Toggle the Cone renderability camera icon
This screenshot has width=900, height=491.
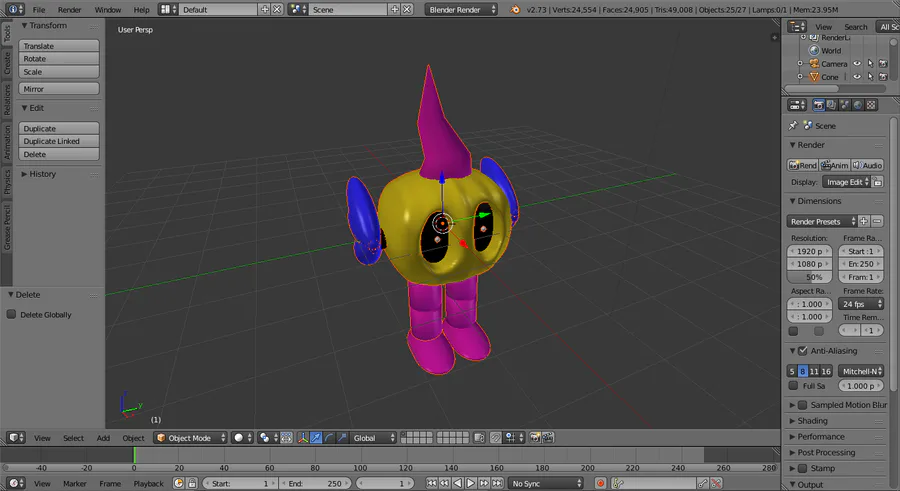(883, 76)
